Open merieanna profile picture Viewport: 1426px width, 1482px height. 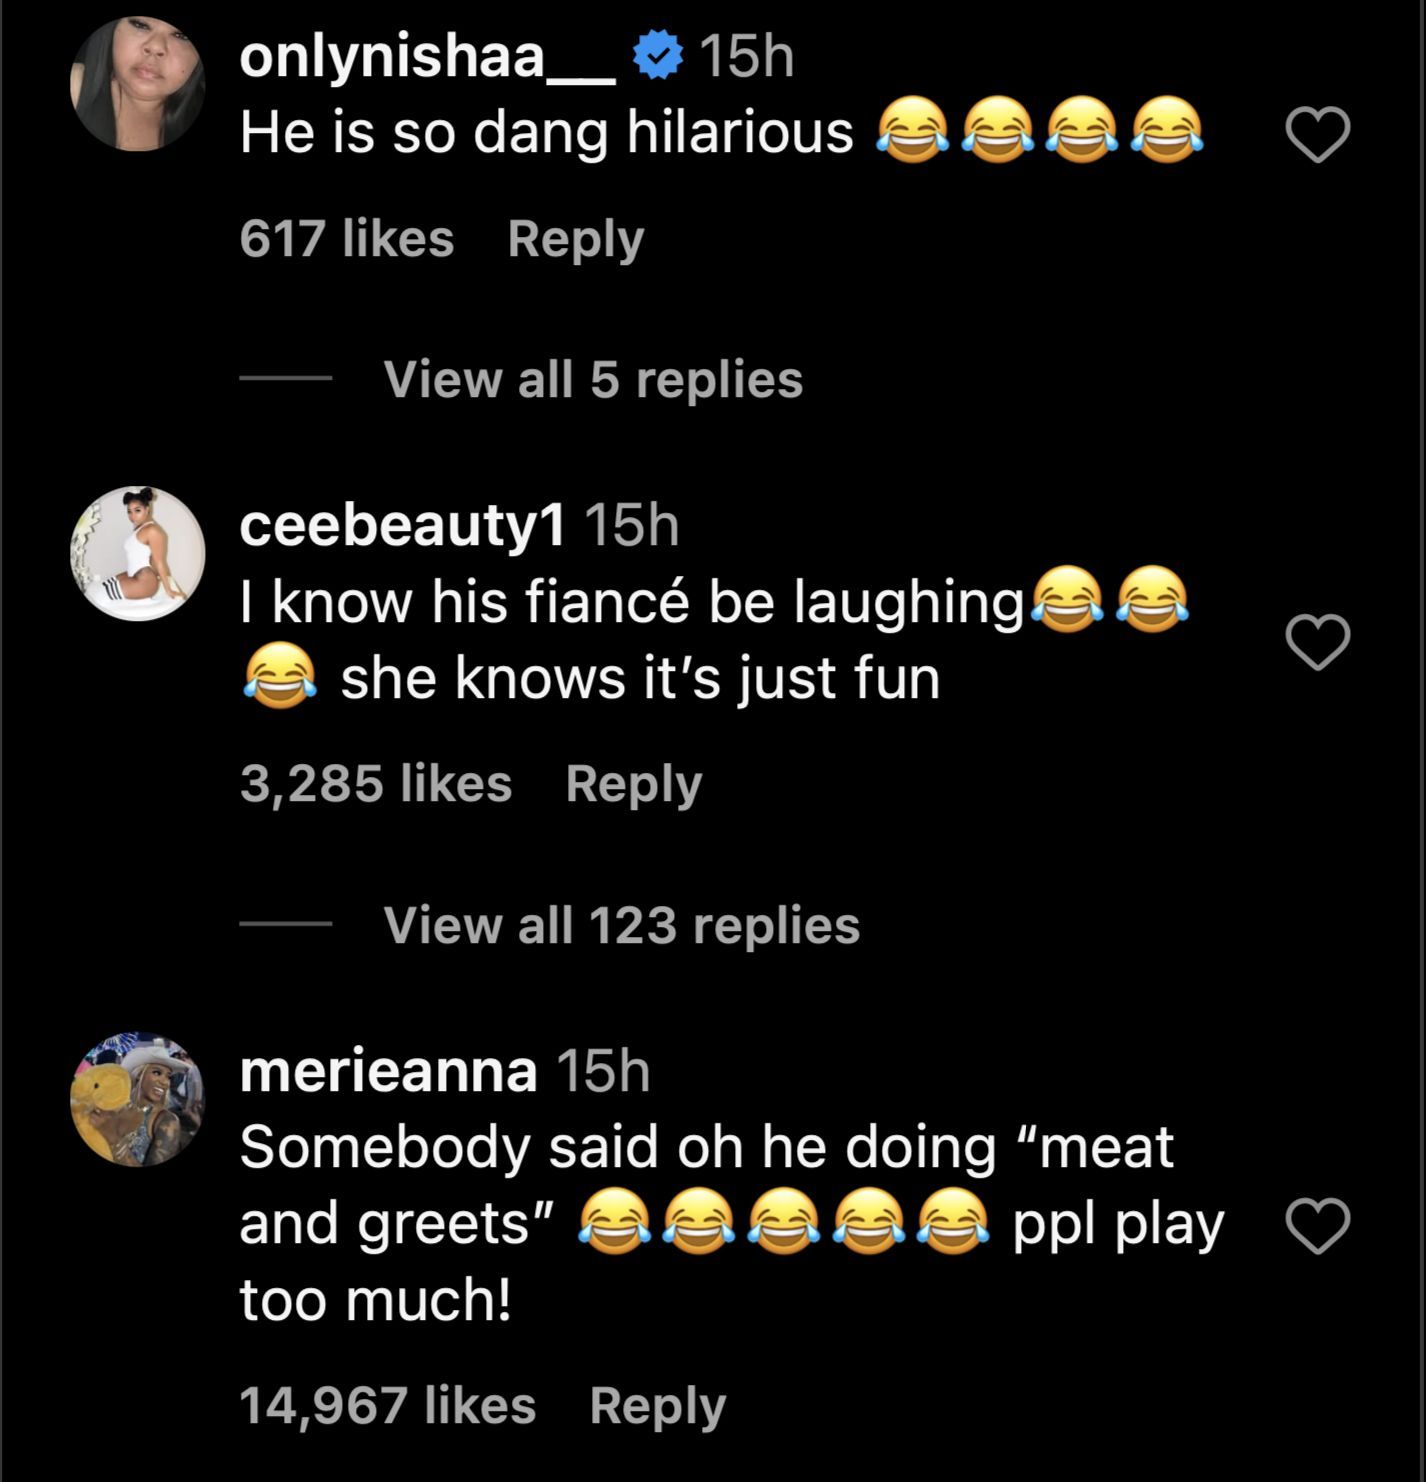(x=138, y=1099)
